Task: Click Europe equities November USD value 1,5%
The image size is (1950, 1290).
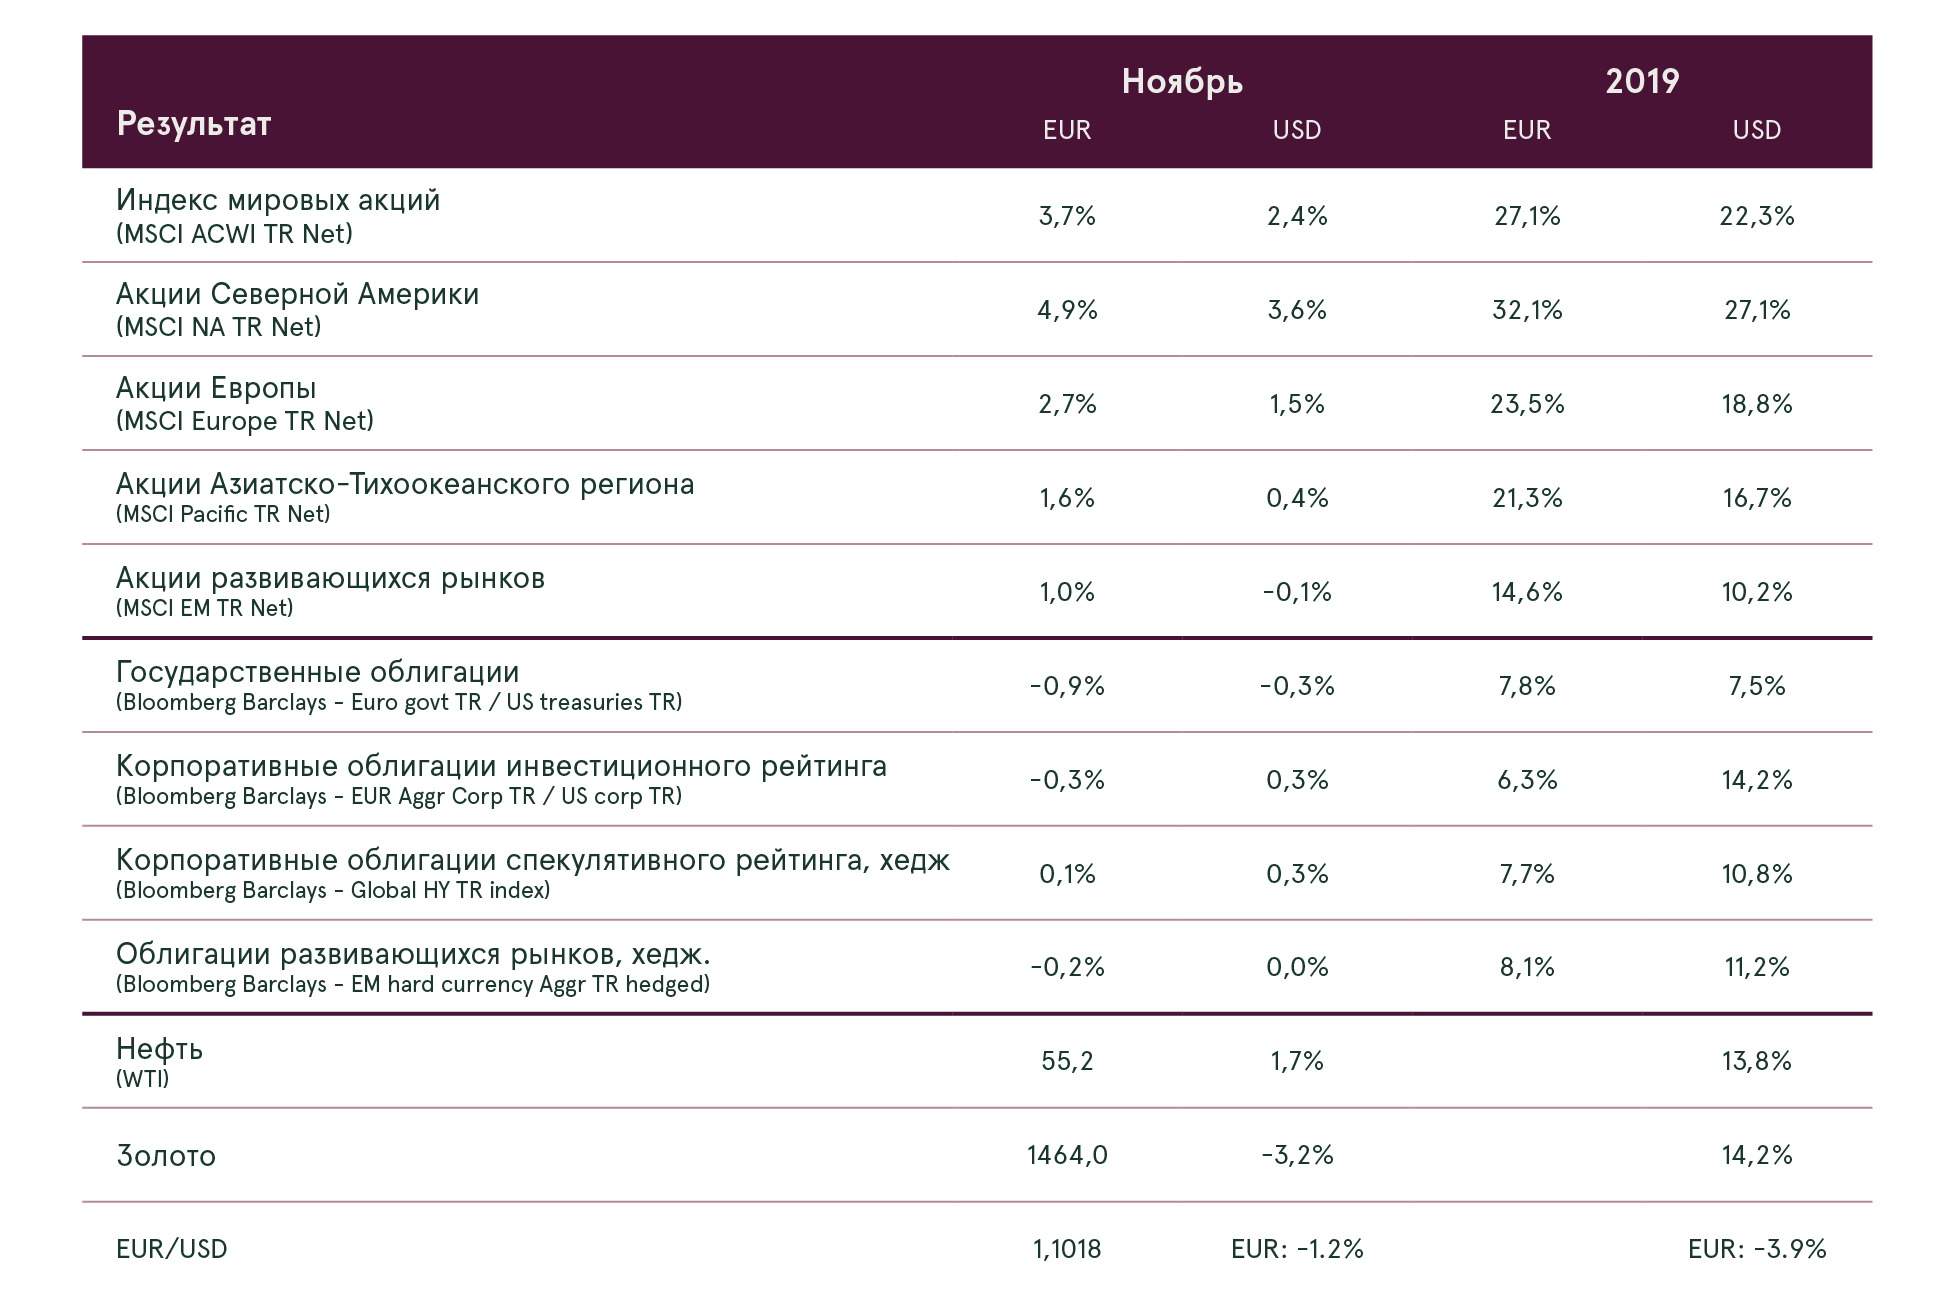Action: point(1297,405)
